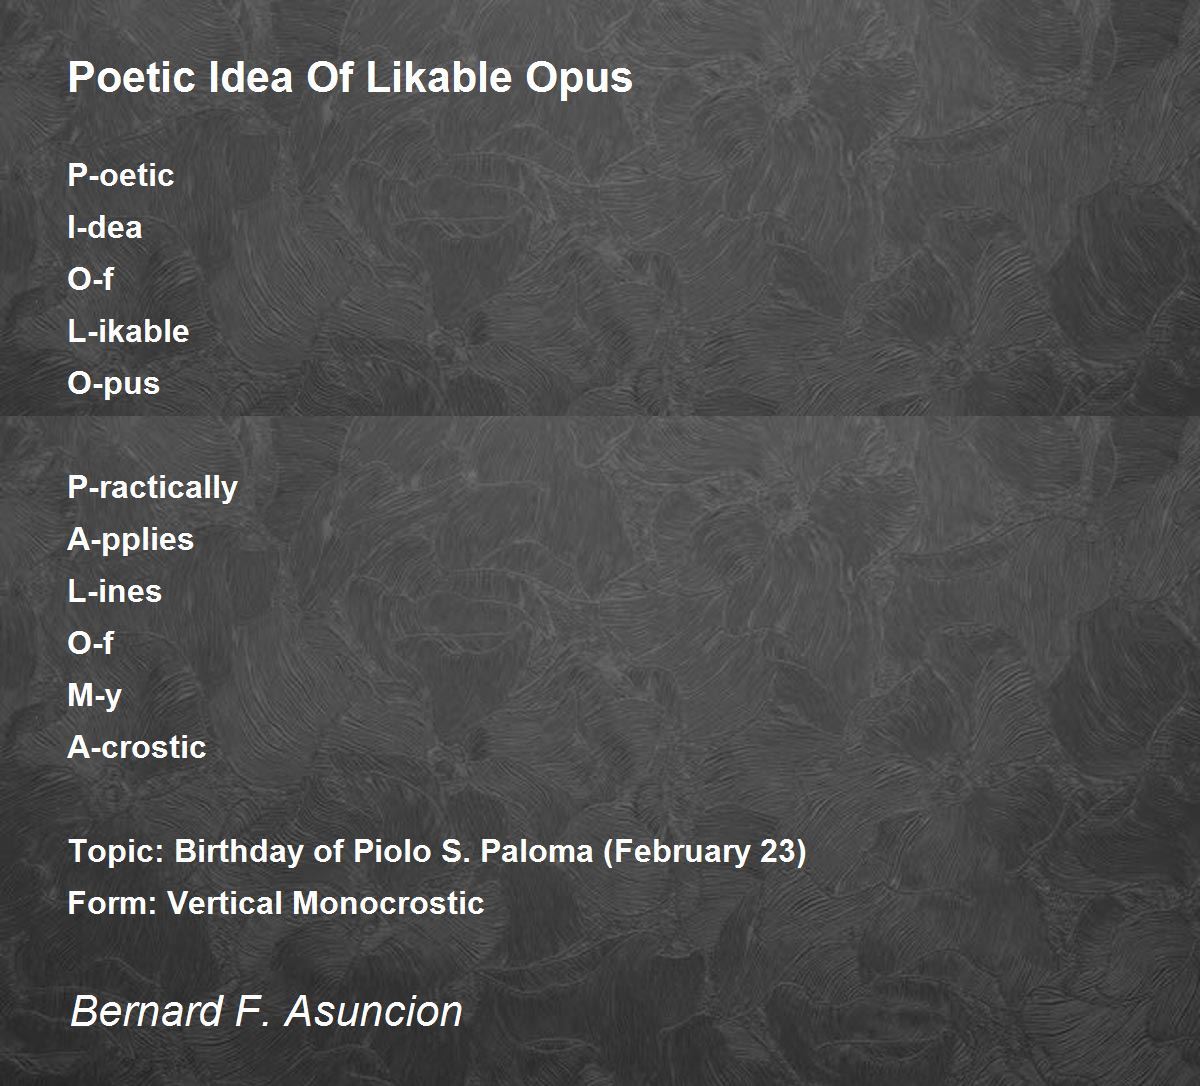Select the line O-pus

click(x=114, y=383)
